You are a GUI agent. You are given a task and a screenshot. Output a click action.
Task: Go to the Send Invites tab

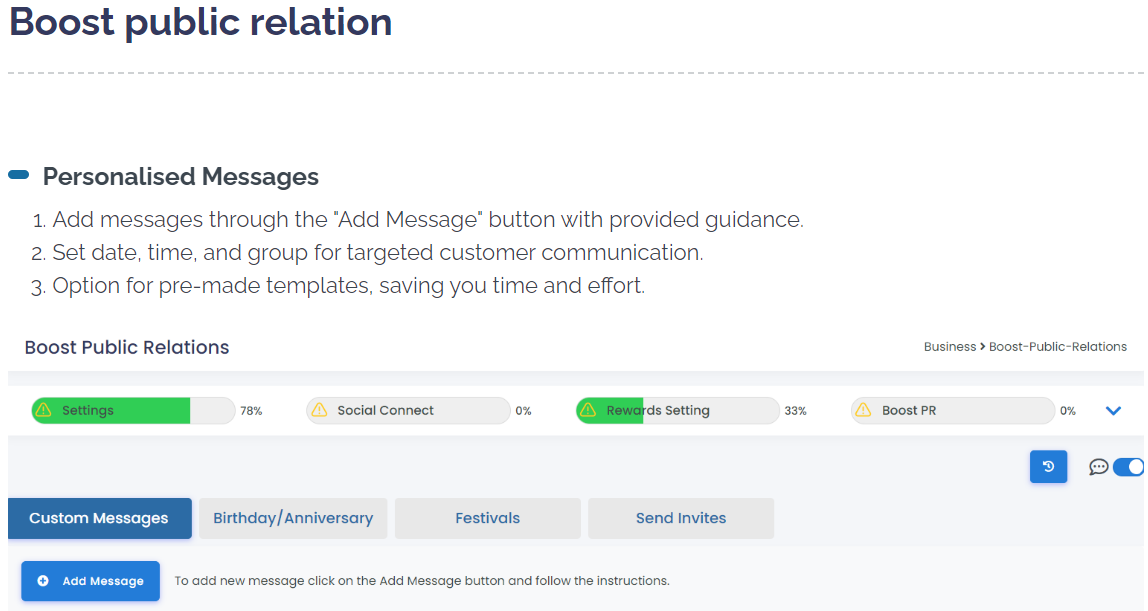tap(681, 518)
